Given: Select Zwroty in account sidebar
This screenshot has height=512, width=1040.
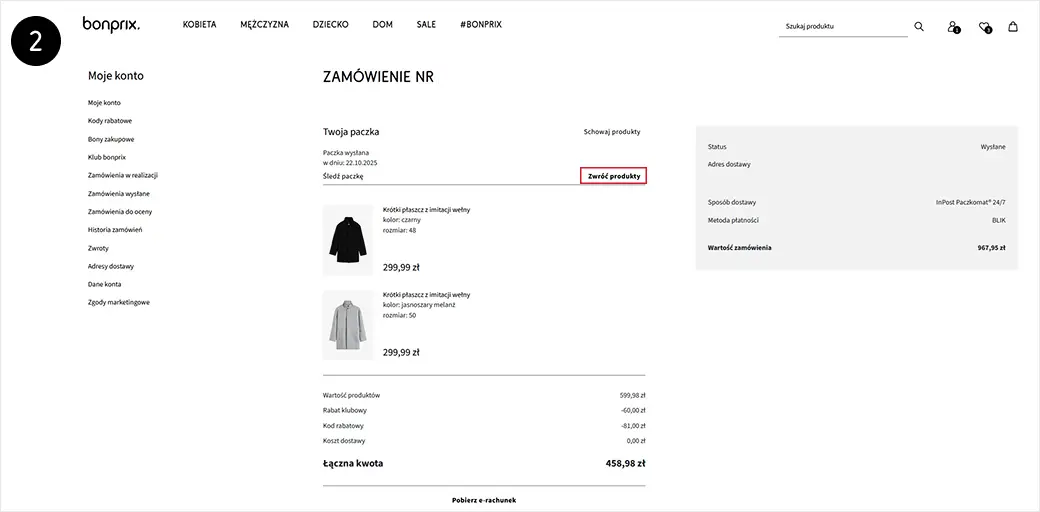Looking at the screenshot, I should (x=98, y=248).
